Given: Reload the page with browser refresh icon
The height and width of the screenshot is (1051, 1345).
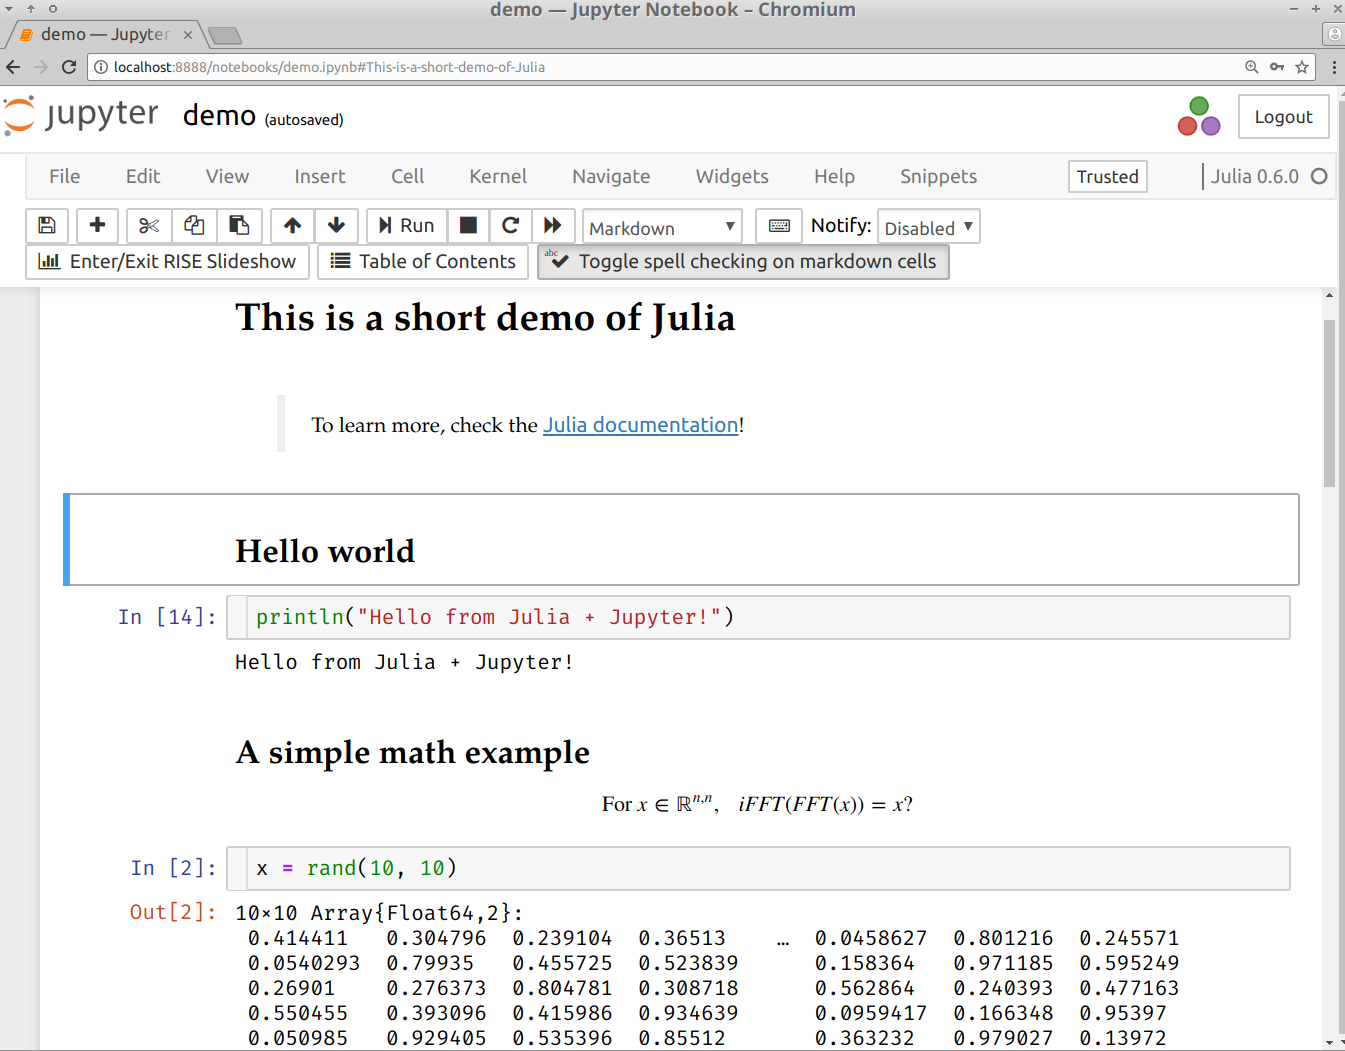Looking at the screenshot, I should pos(69,67).
